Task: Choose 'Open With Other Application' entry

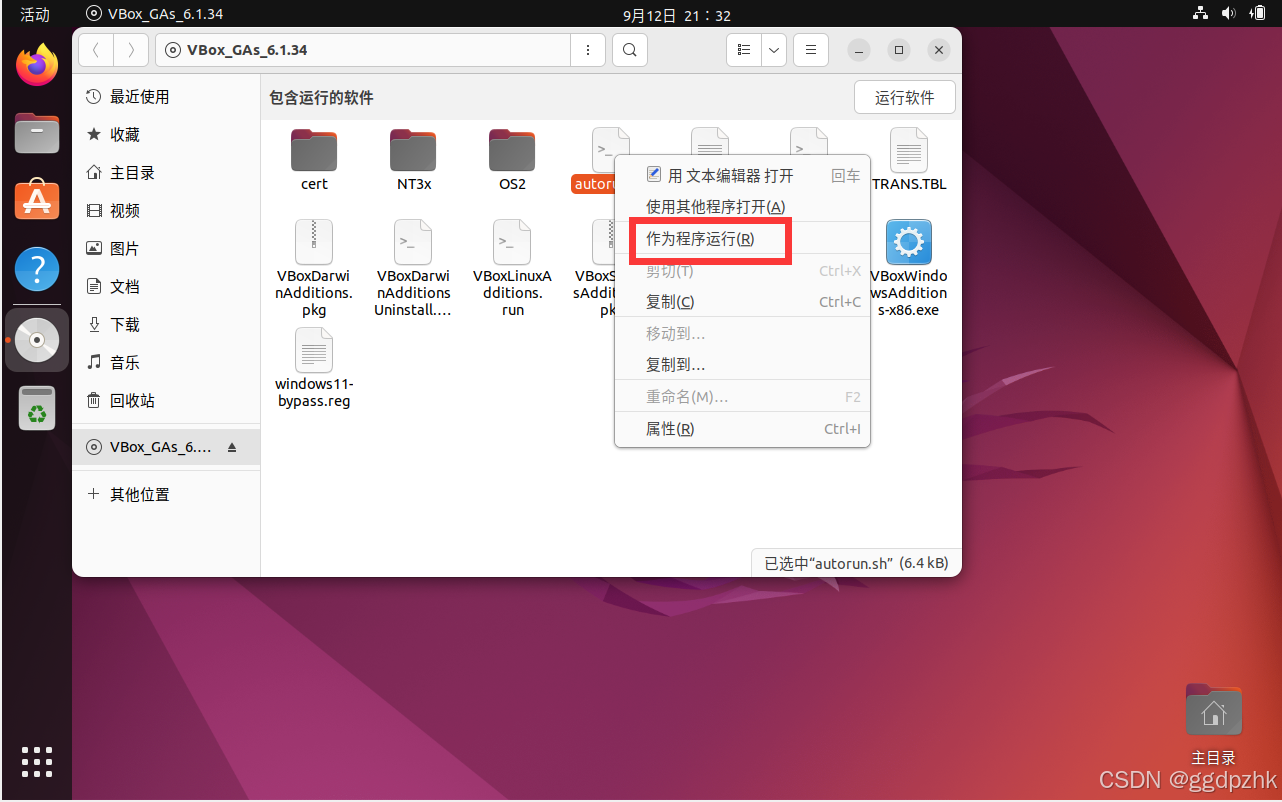Action: 742,206
